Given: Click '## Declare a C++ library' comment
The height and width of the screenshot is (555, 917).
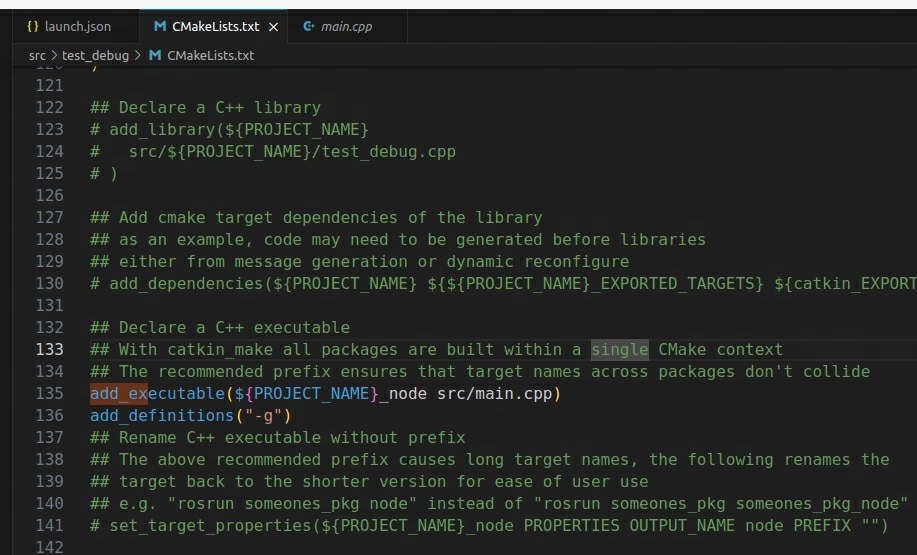Looking at the screenshot, I should tap(205, 108).
